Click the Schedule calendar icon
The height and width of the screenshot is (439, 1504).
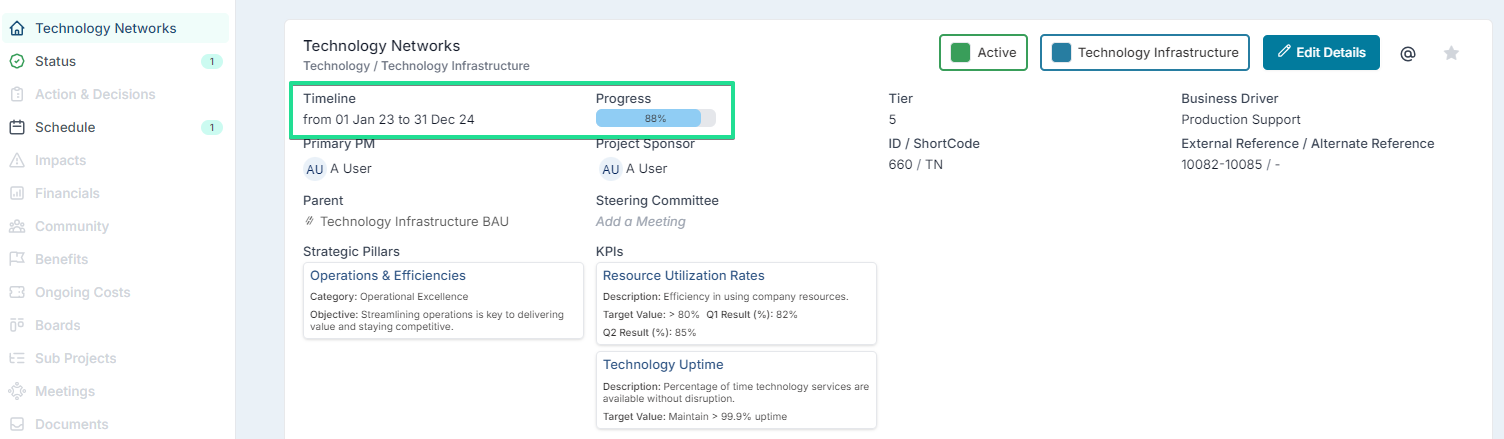(x=17, y=127)
